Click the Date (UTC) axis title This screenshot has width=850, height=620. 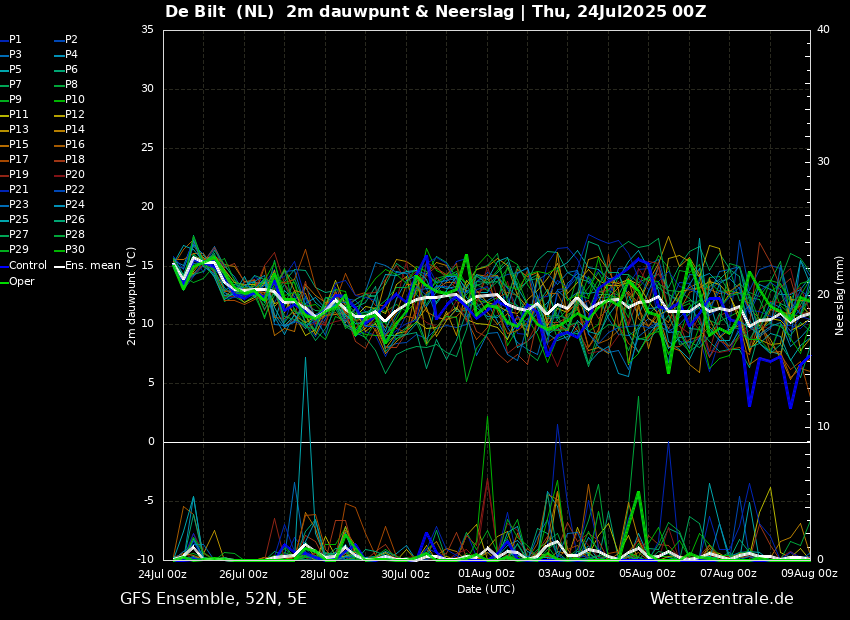pyautogui.click(x=486, y=589)
